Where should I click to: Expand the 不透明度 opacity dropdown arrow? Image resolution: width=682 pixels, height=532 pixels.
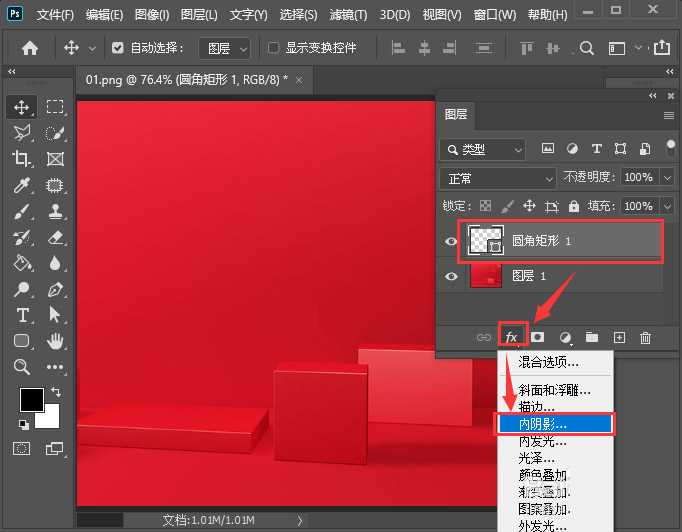coord(667,177)
